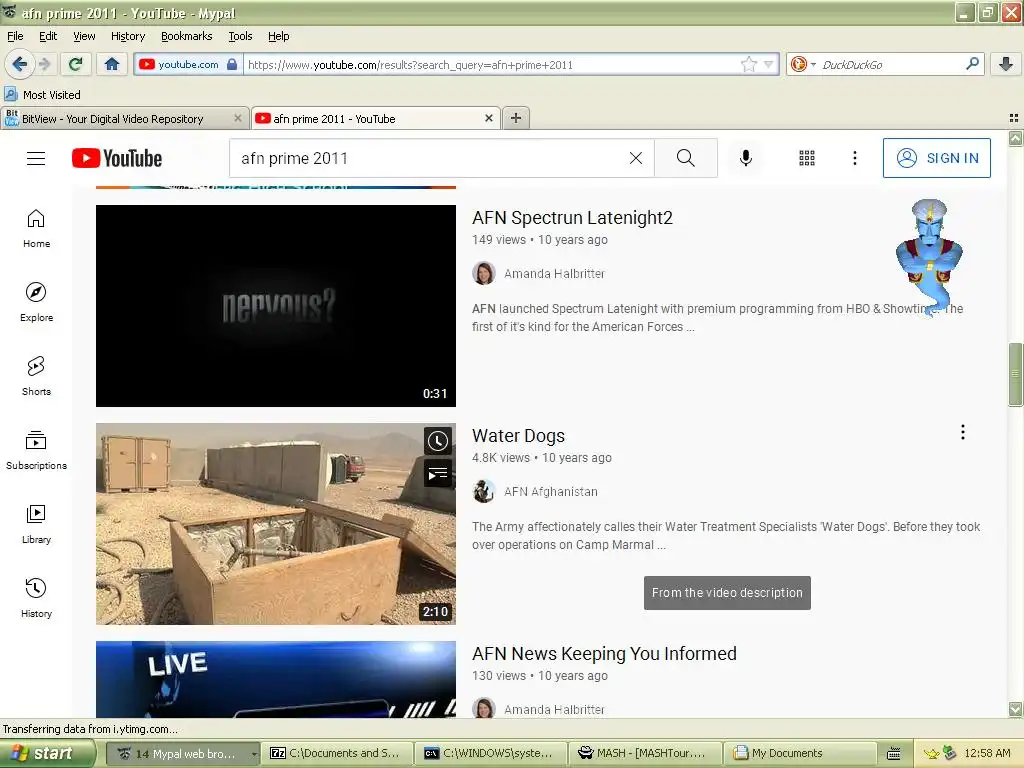The height and width of the screenshot is (768, 1024).
Task: Open YouTube settings three-dot menu
Action: pos(854,158)
